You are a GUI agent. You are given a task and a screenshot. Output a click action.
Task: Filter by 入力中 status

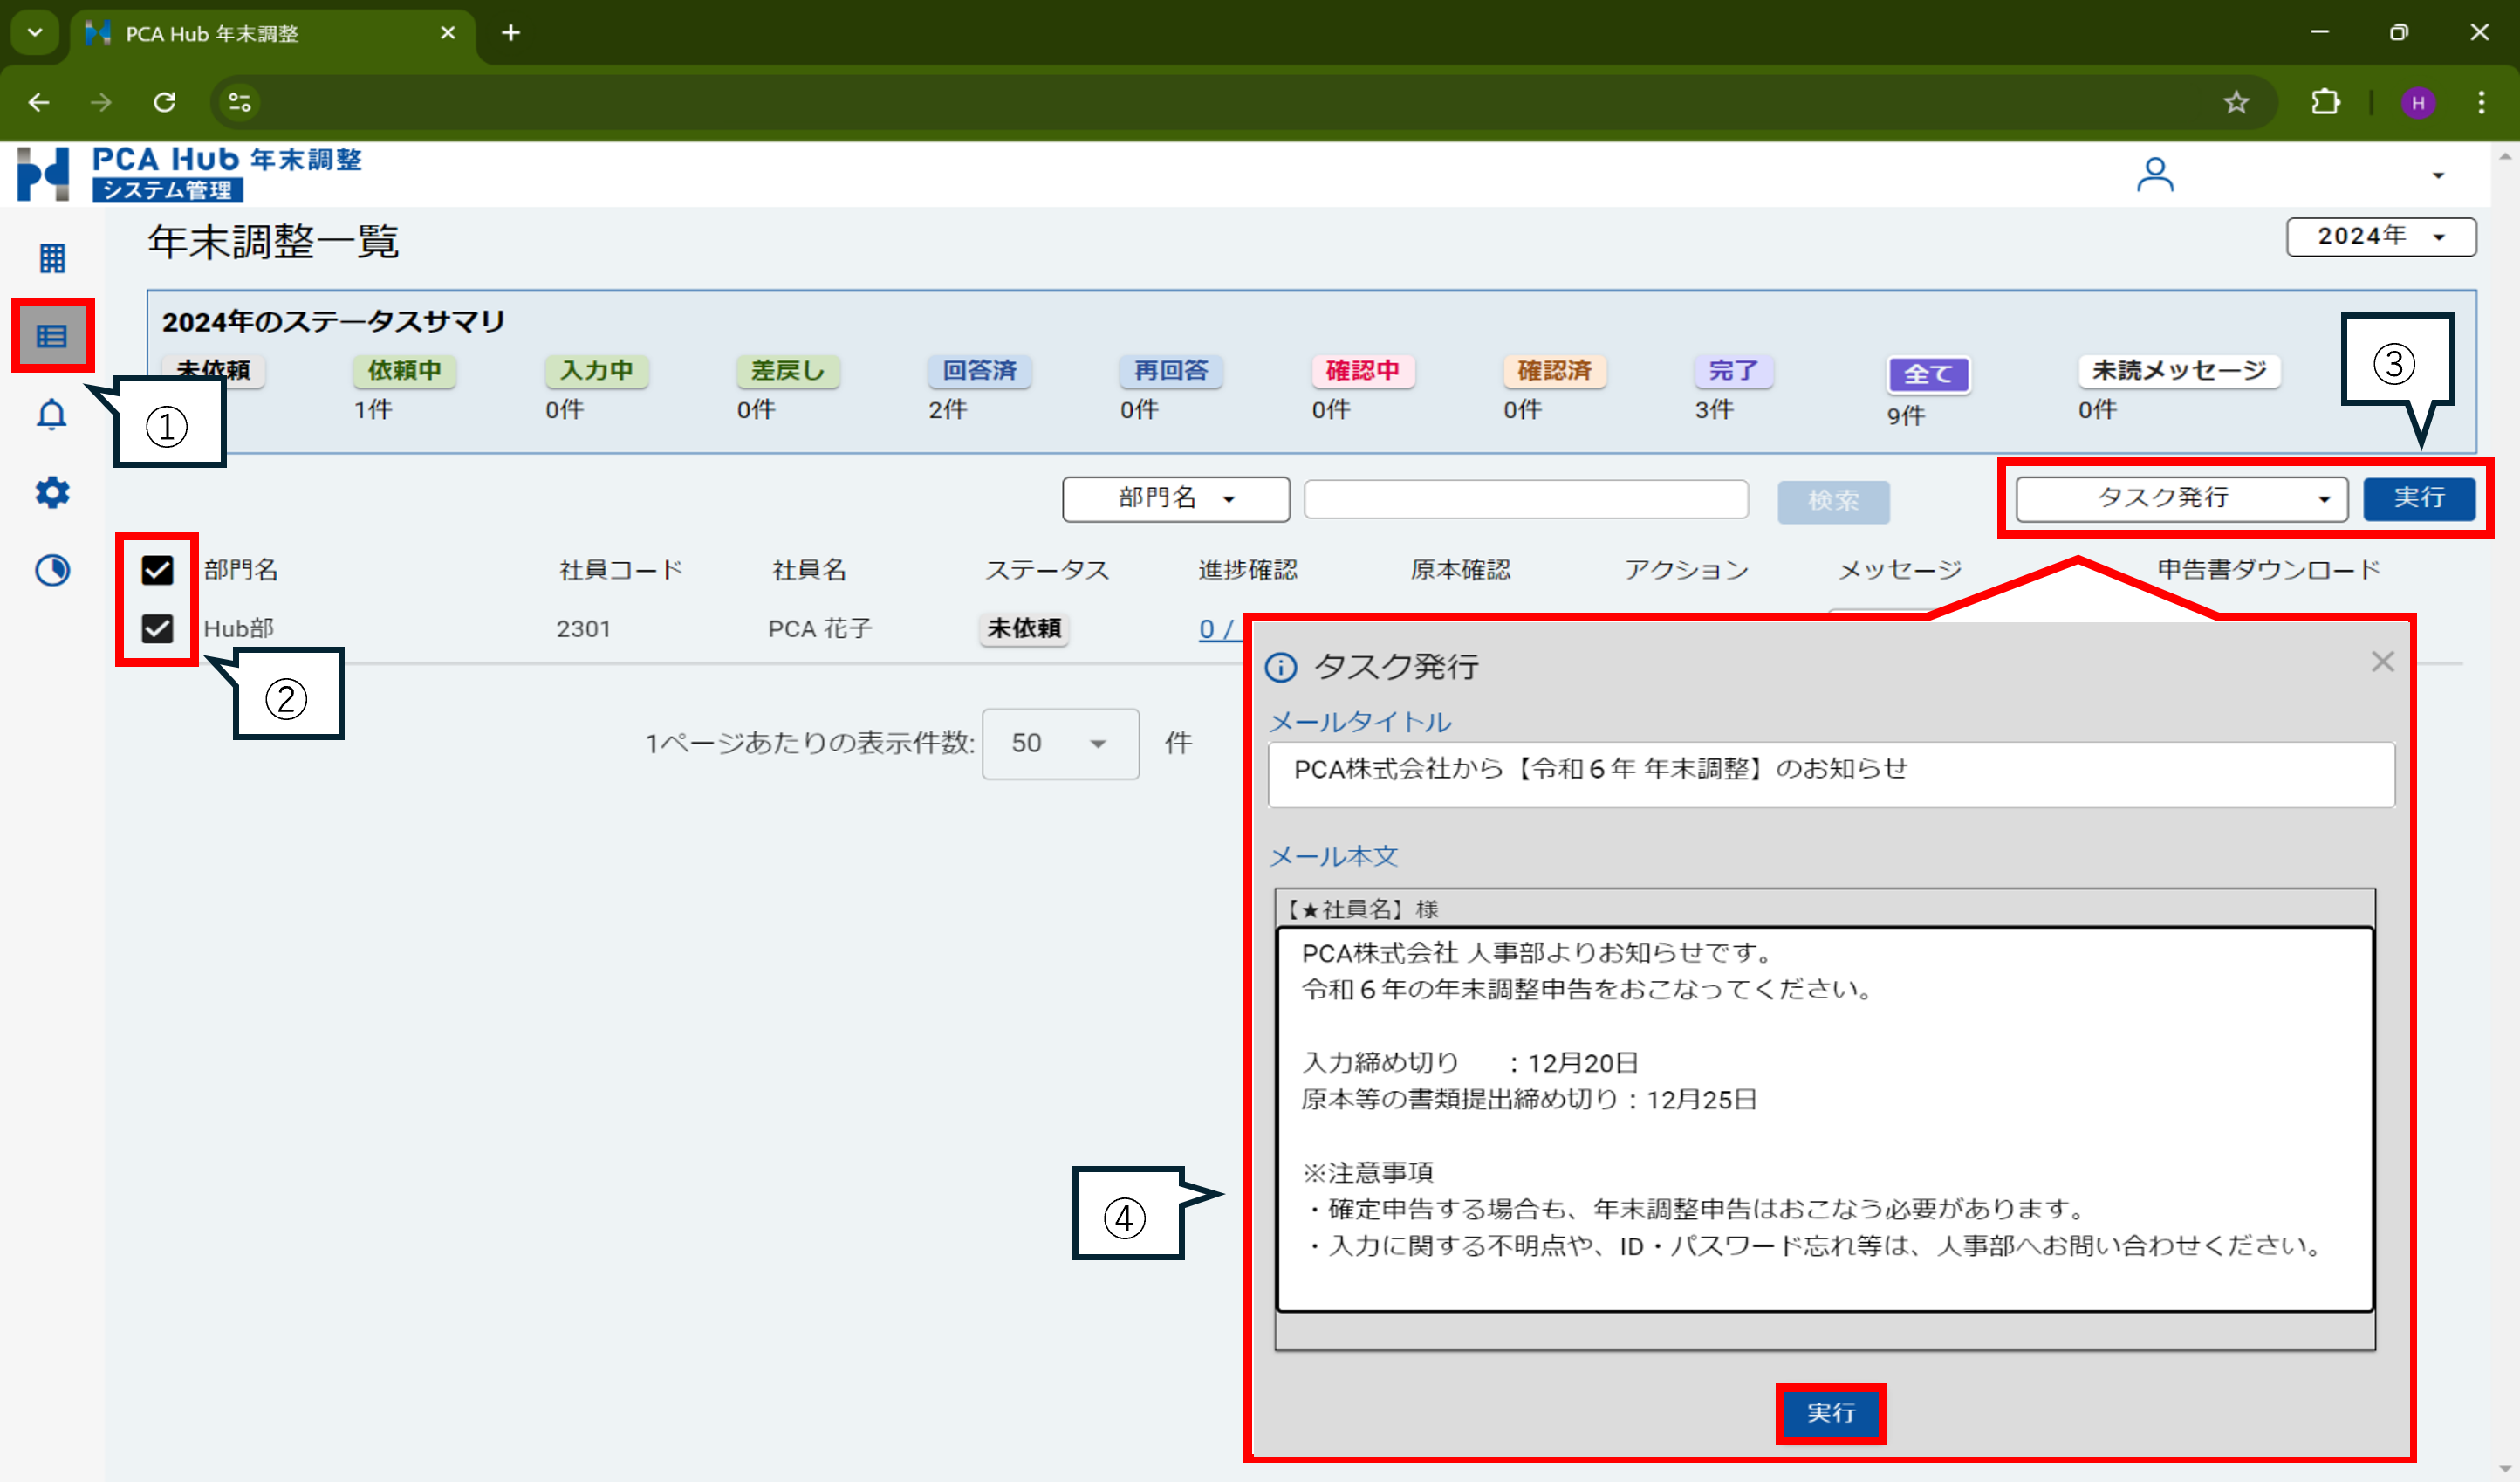point(596,370)
